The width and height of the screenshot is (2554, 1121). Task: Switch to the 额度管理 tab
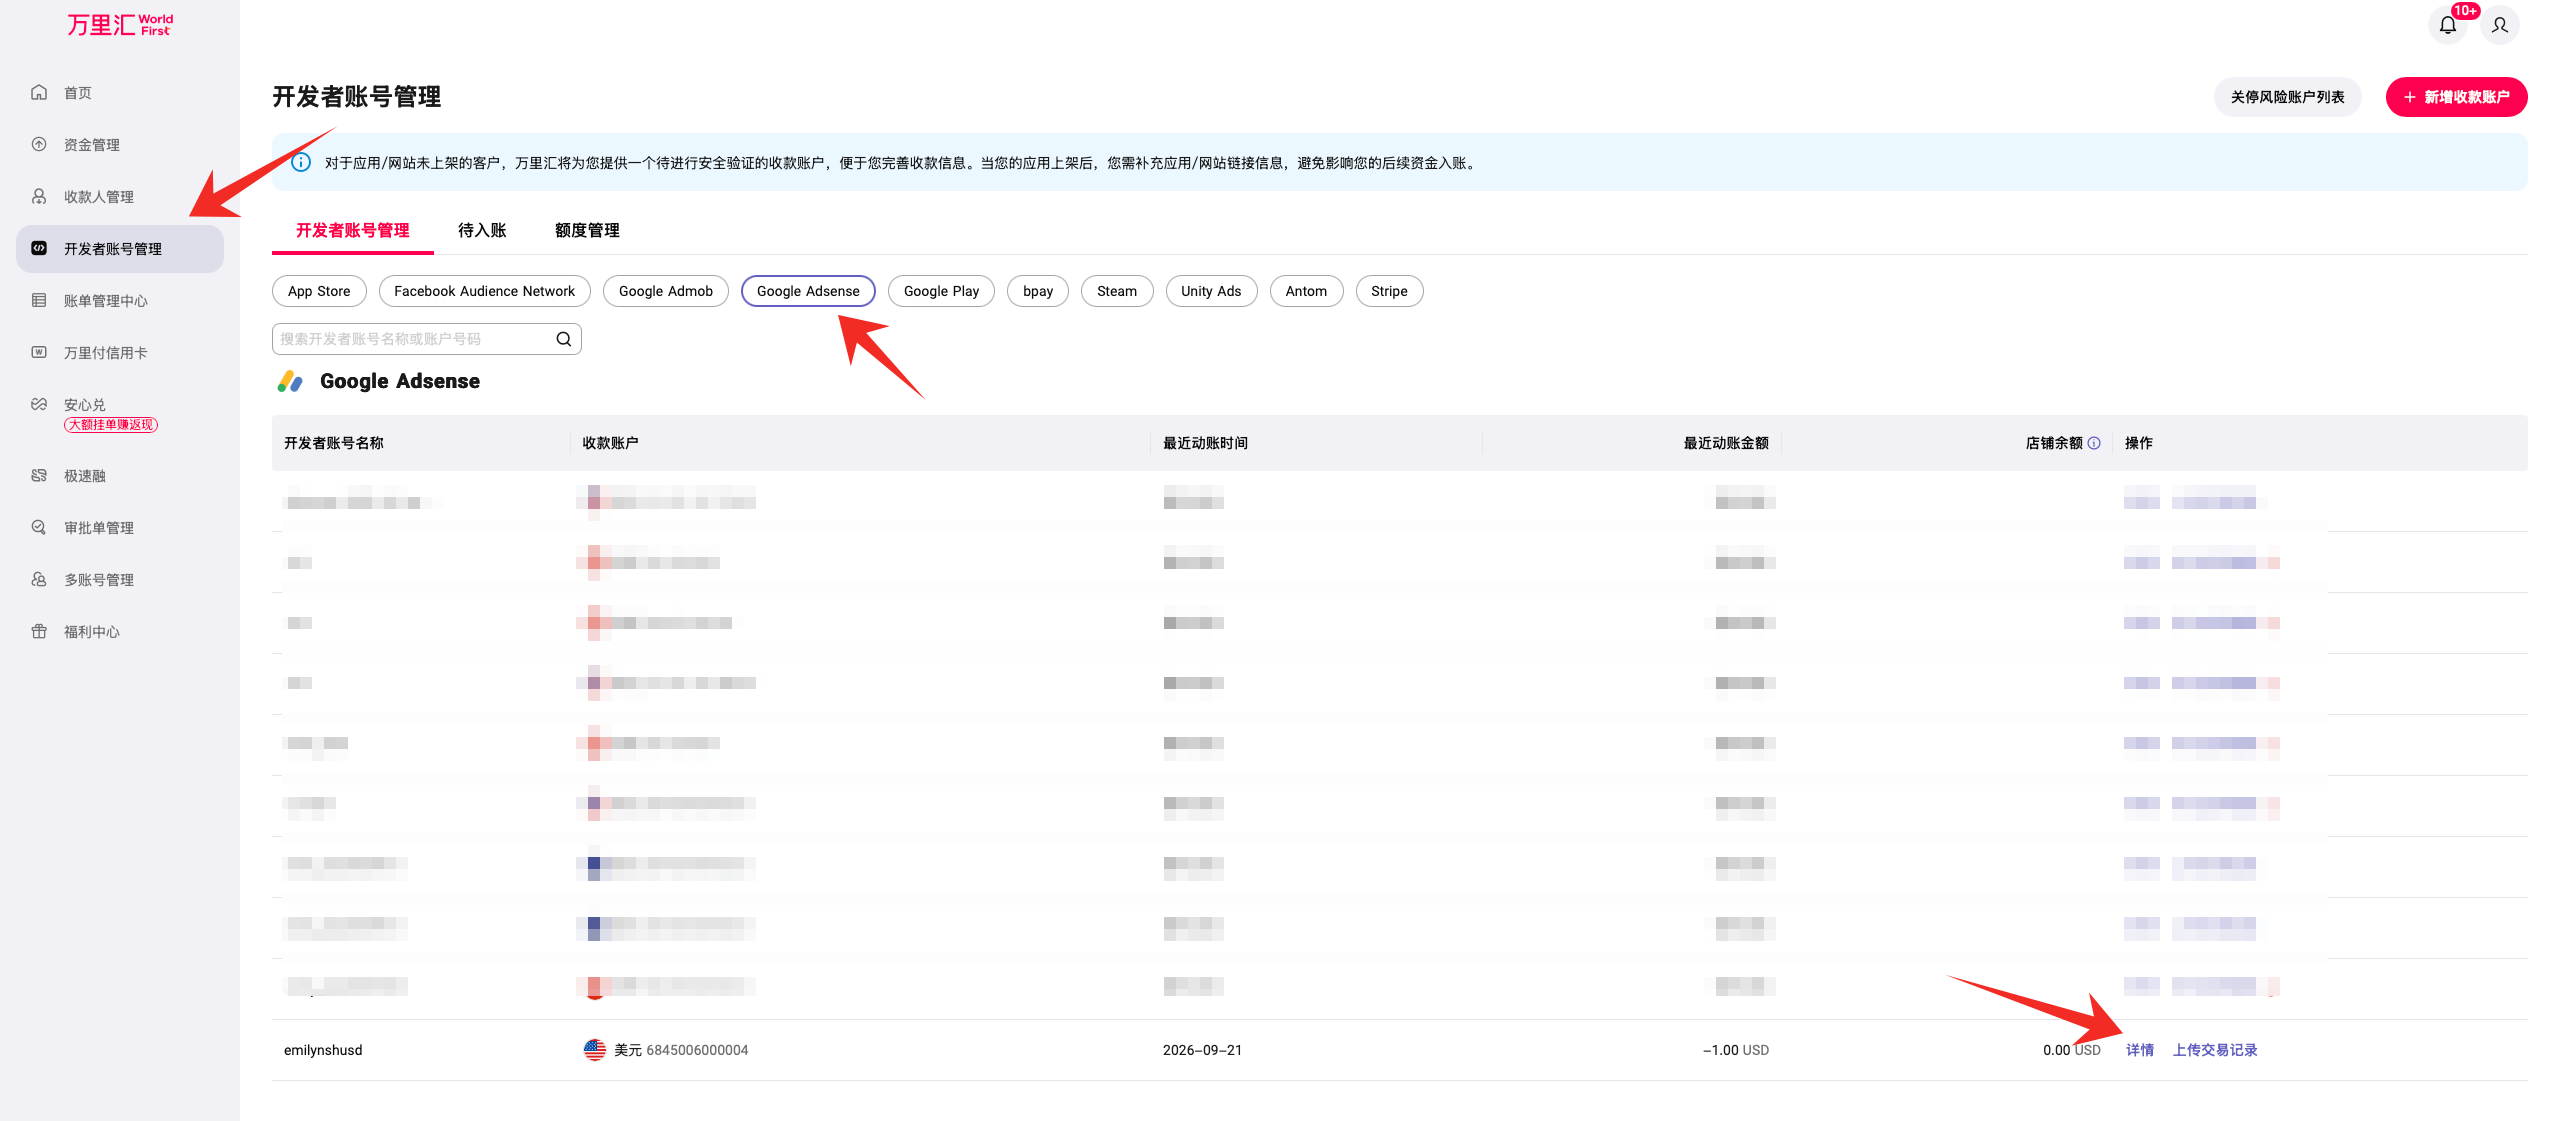pyautogui.click(x=587, y=230)
